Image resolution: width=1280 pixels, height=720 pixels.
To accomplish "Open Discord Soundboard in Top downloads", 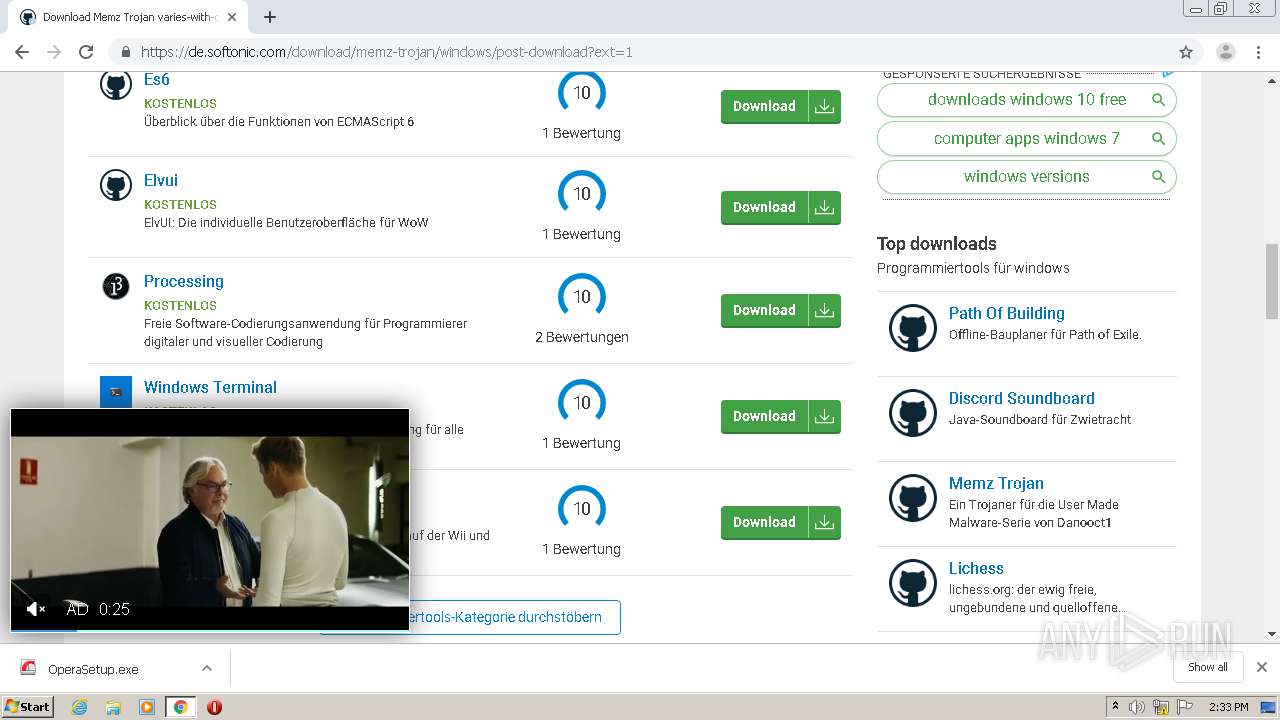I will [1021, 399].
